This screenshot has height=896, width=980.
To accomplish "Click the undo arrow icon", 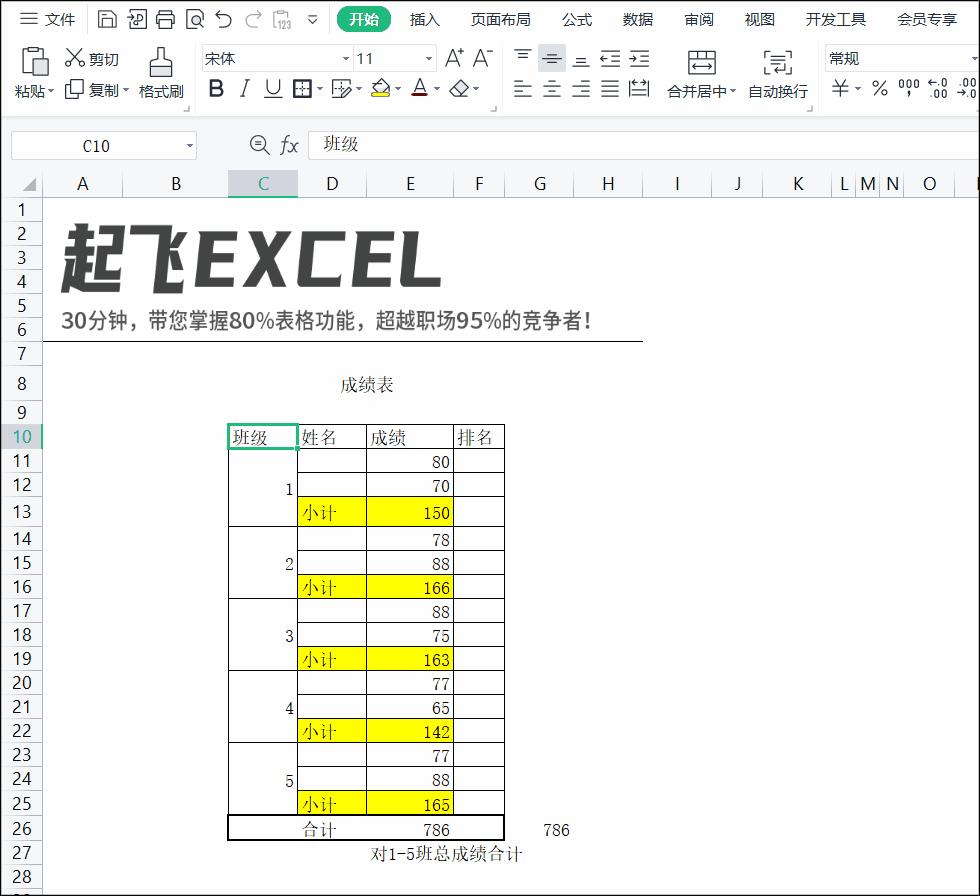I will pos(223,18).
